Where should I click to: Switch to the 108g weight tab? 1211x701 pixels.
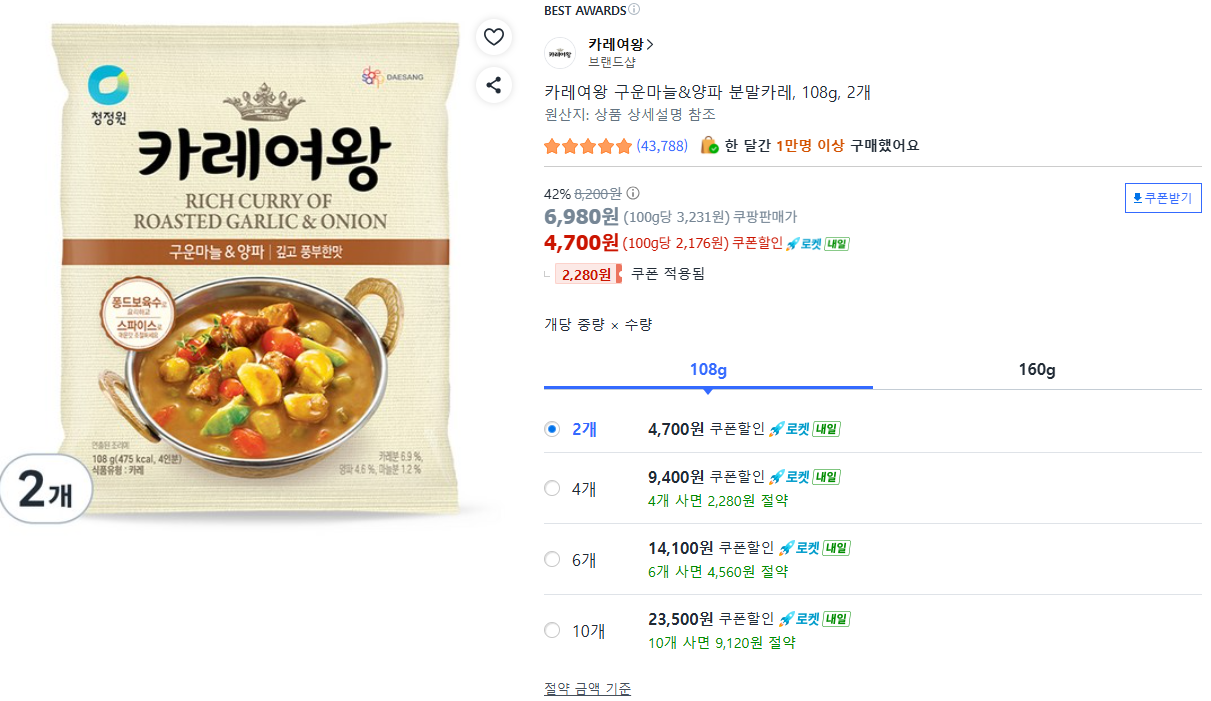pyautogui.click(x=708, y=370)
